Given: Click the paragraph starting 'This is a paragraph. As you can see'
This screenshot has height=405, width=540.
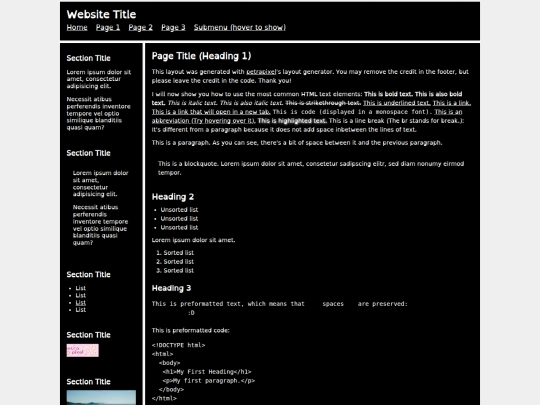Looking at the screenshot, I should click(x=297, y=143).
